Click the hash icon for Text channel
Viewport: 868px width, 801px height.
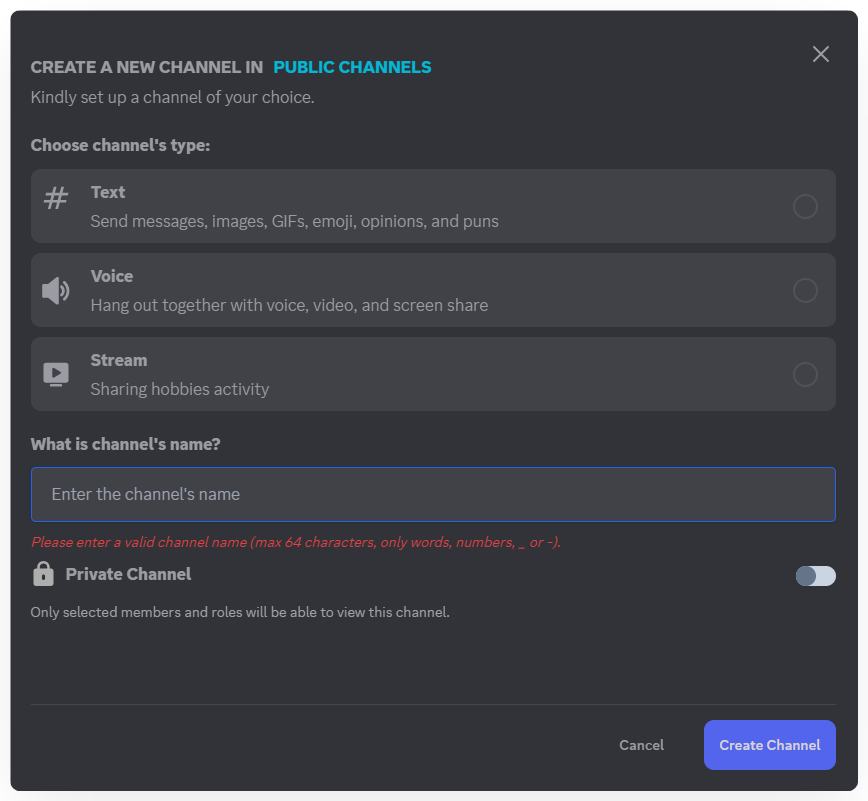tap(56, 198)
